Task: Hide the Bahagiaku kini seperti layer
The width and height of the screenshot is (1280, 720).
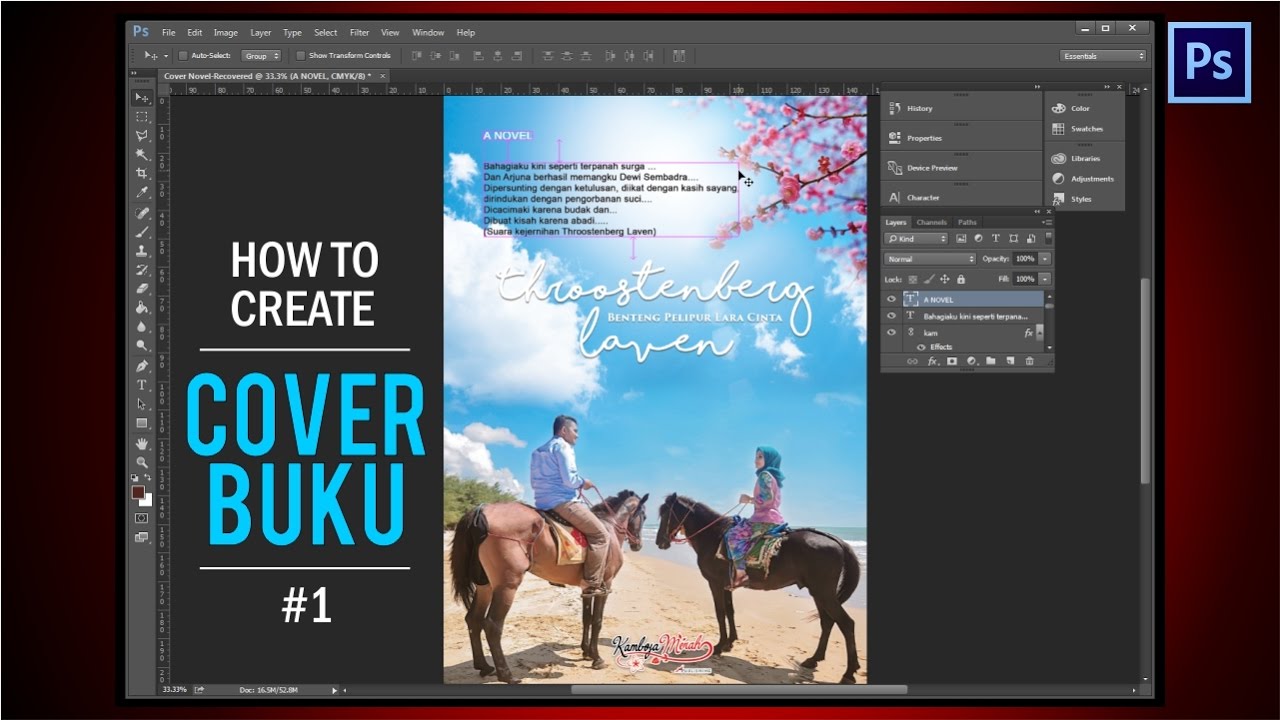Action: point(891,316)
